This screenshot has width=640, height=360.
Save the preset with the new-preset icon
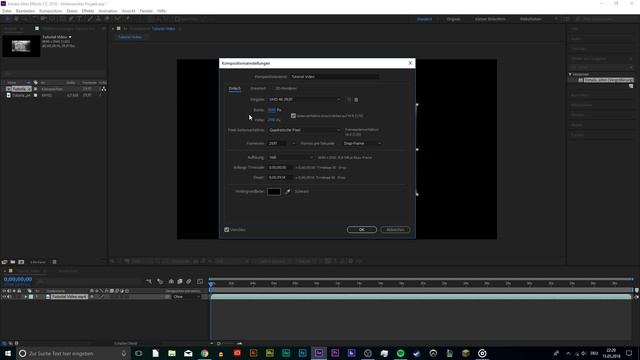349,100
